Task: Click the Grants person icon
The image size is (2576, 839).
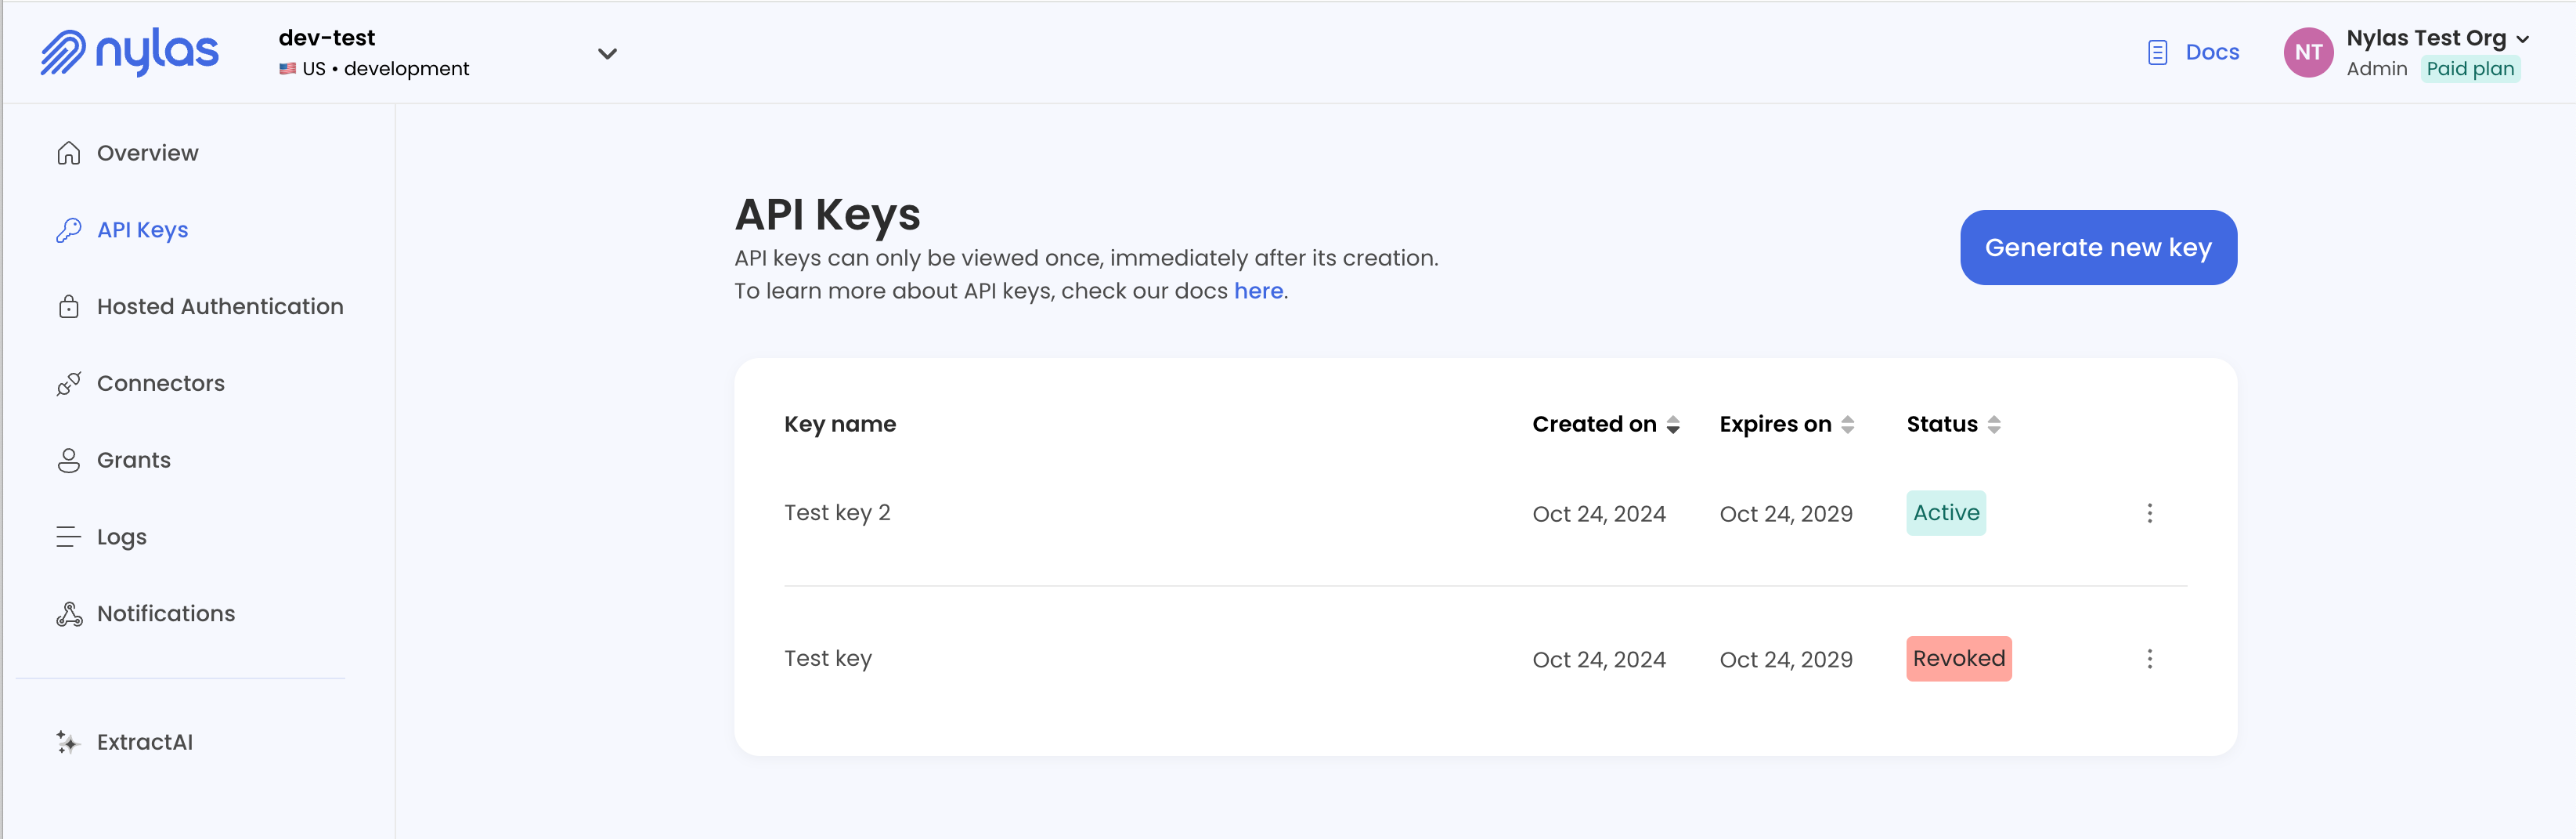Action: [x=68, y=460]
